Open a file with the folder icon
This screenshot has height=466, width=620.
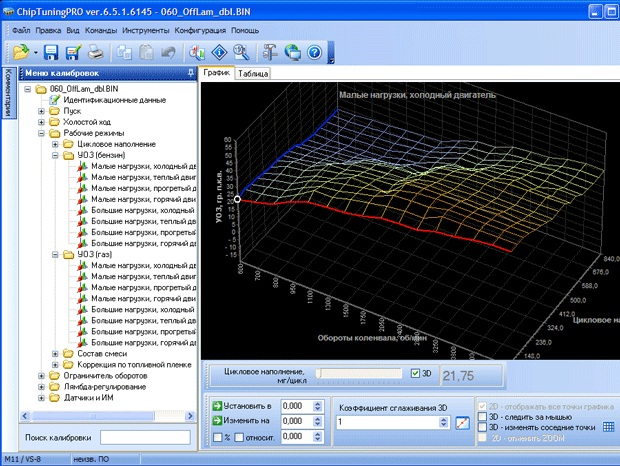[21, 52]
